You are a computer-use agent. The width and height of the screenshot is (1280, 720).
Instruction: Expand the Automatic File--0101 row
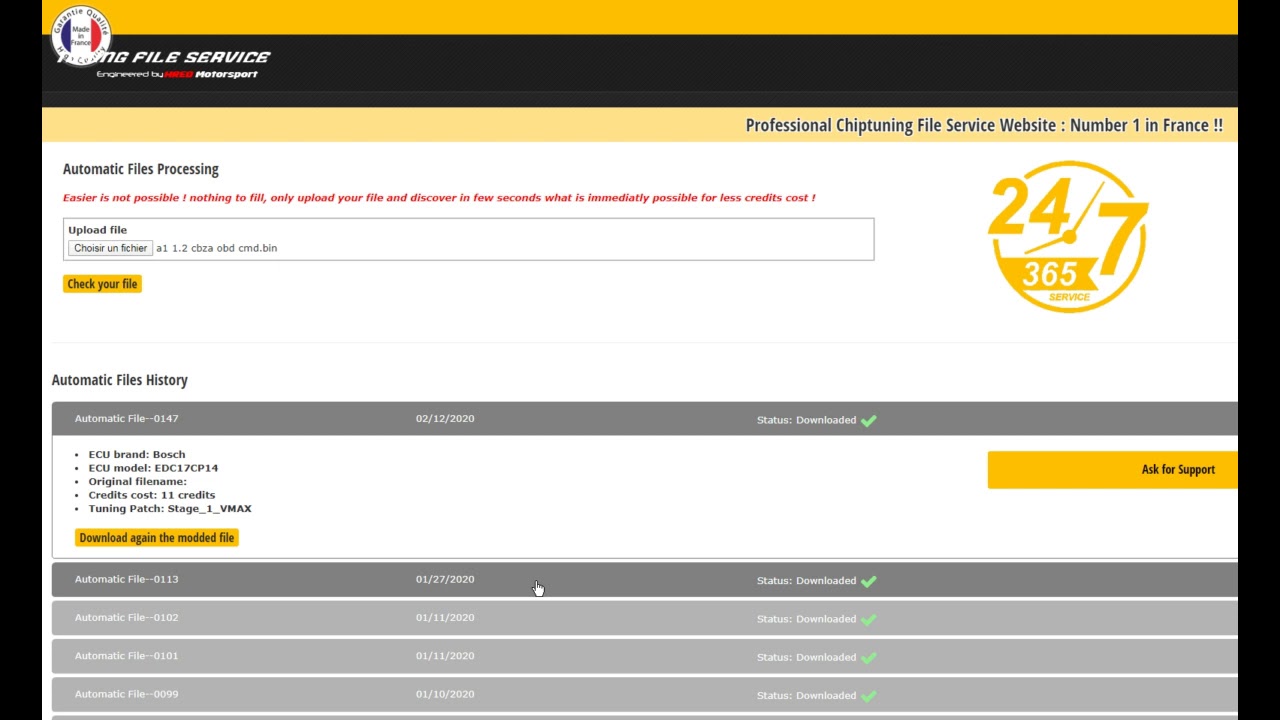(645, 656)
